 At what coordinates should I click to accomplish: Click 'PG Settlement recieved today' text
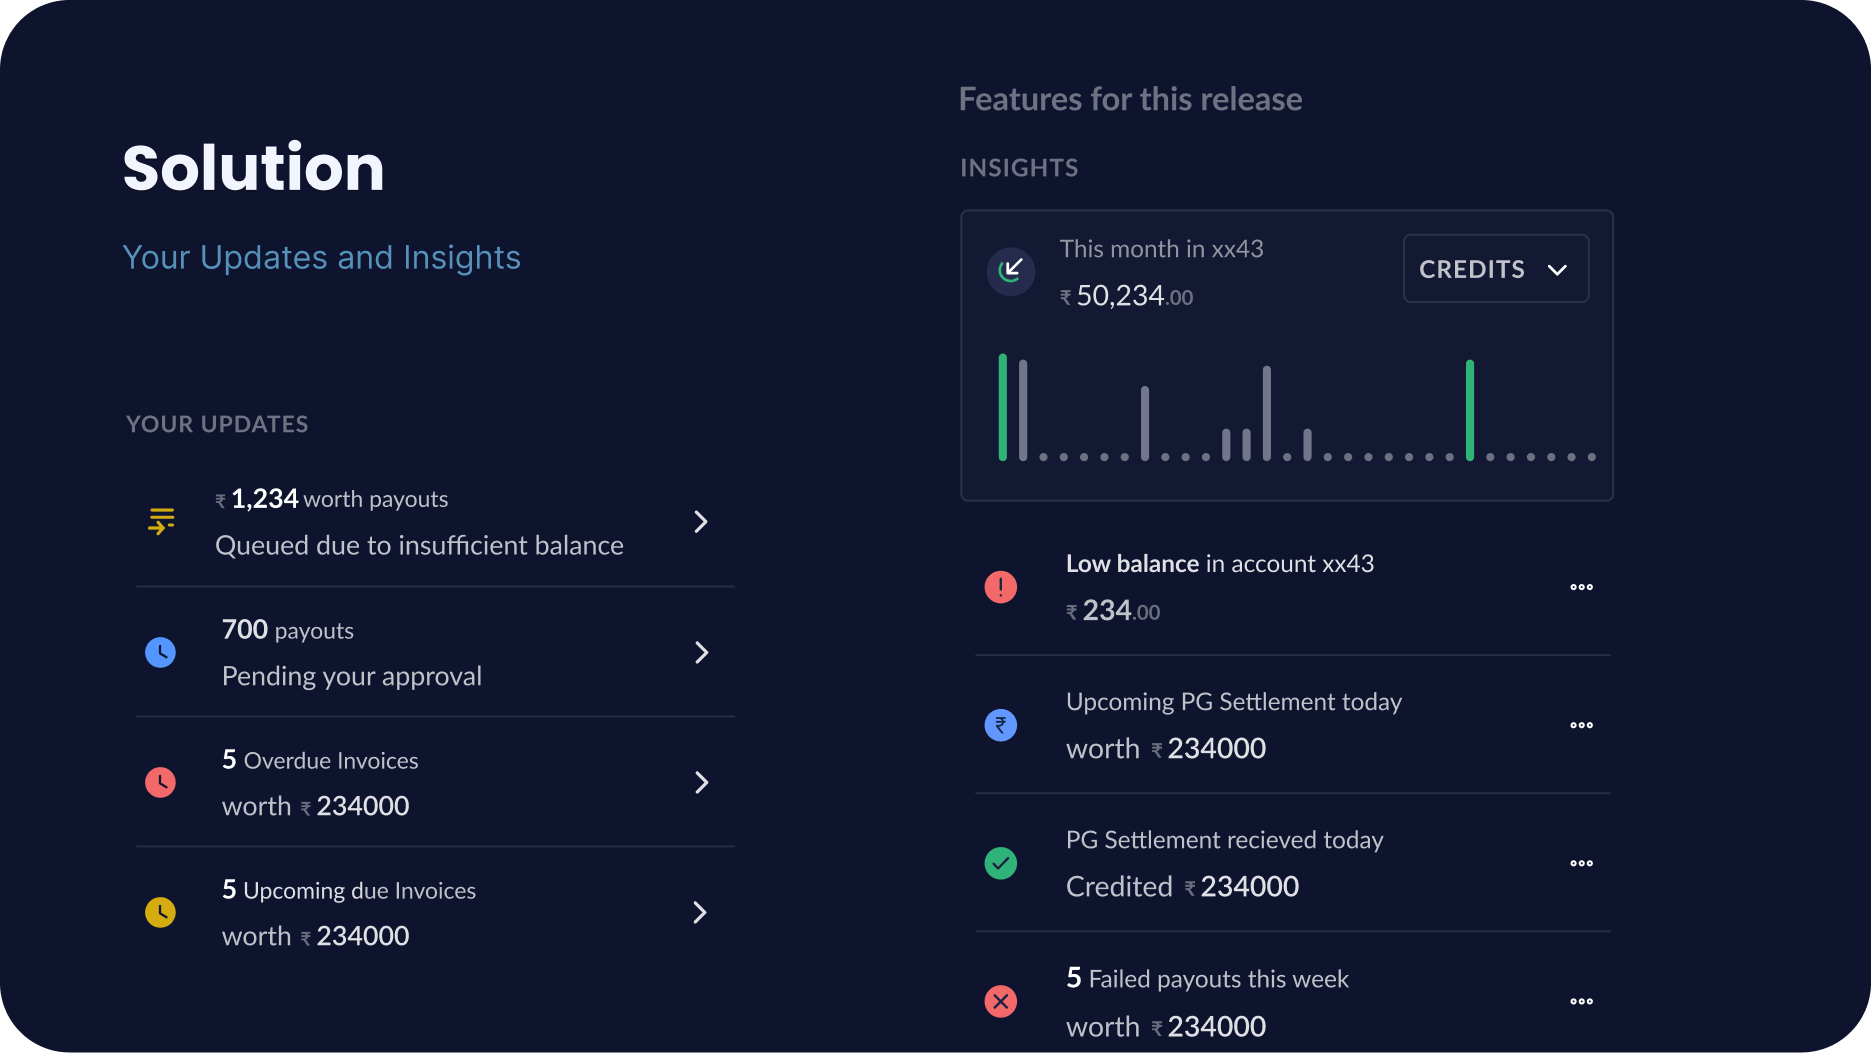[1224, 840]
